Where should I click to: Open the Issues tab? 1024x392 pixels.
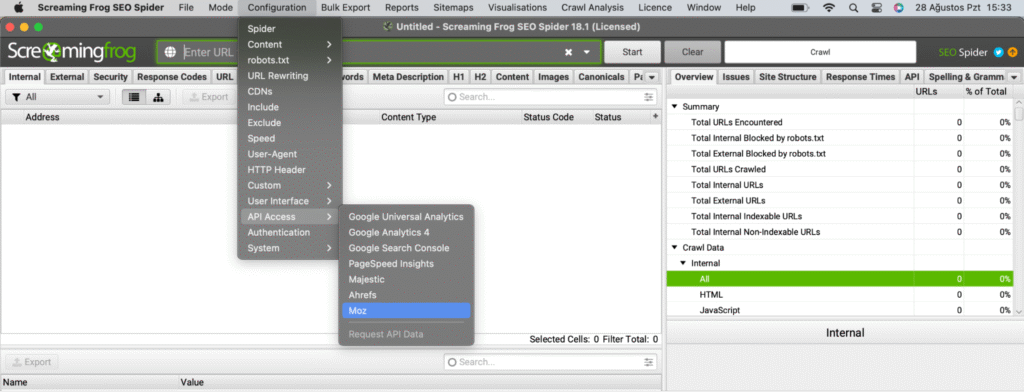(x=736, y=77)
